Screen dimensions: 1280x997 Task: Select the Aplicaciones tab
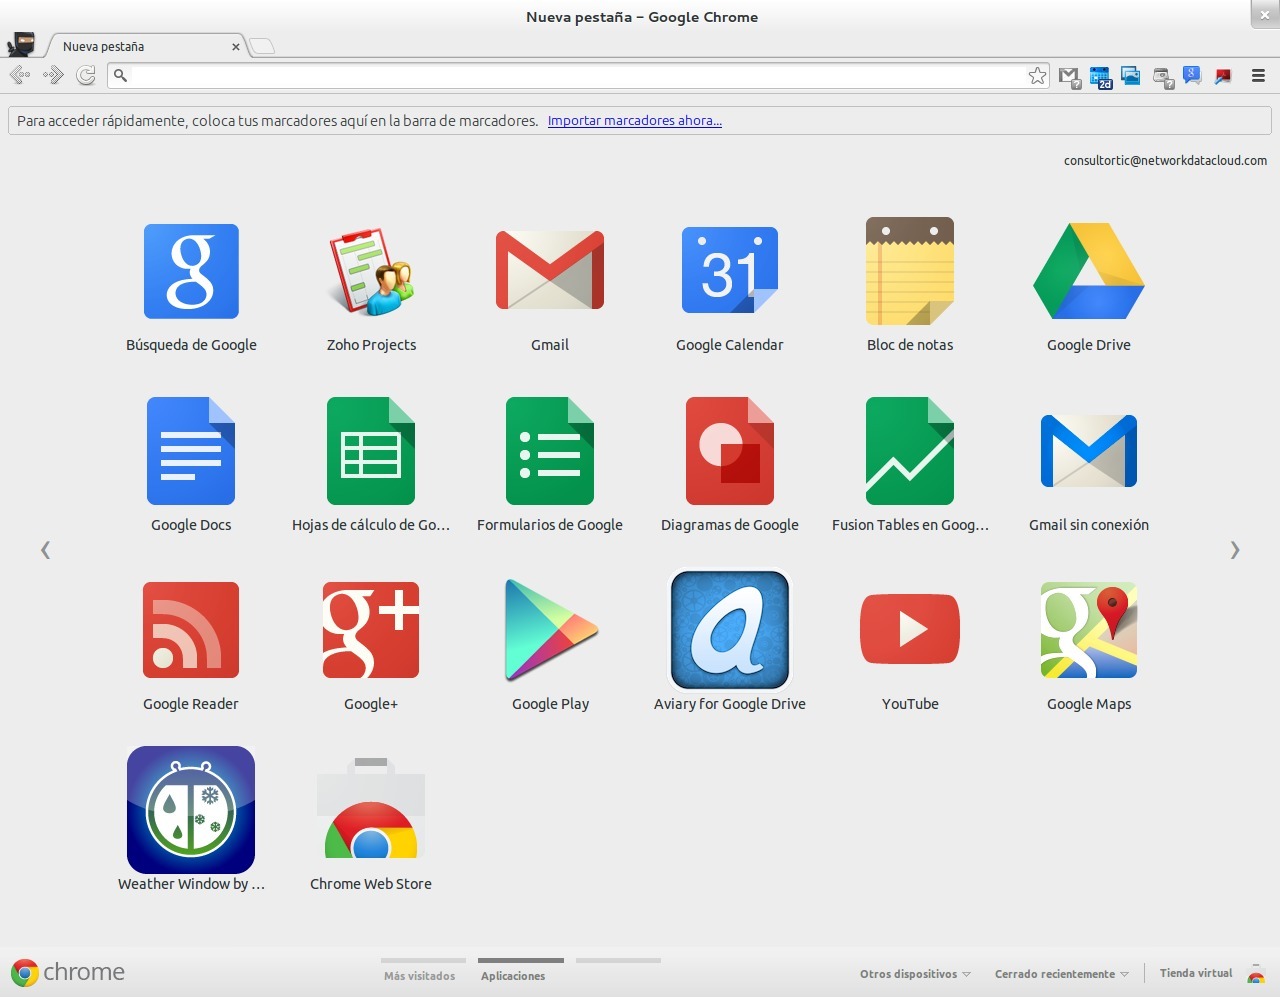[519, 975]
